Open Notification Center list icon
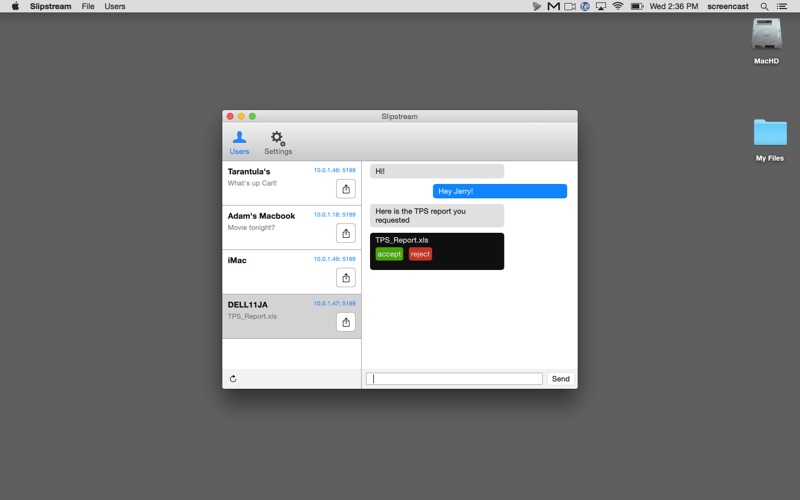The height and width of the screenshot is (500, 800). pos(782,6)
